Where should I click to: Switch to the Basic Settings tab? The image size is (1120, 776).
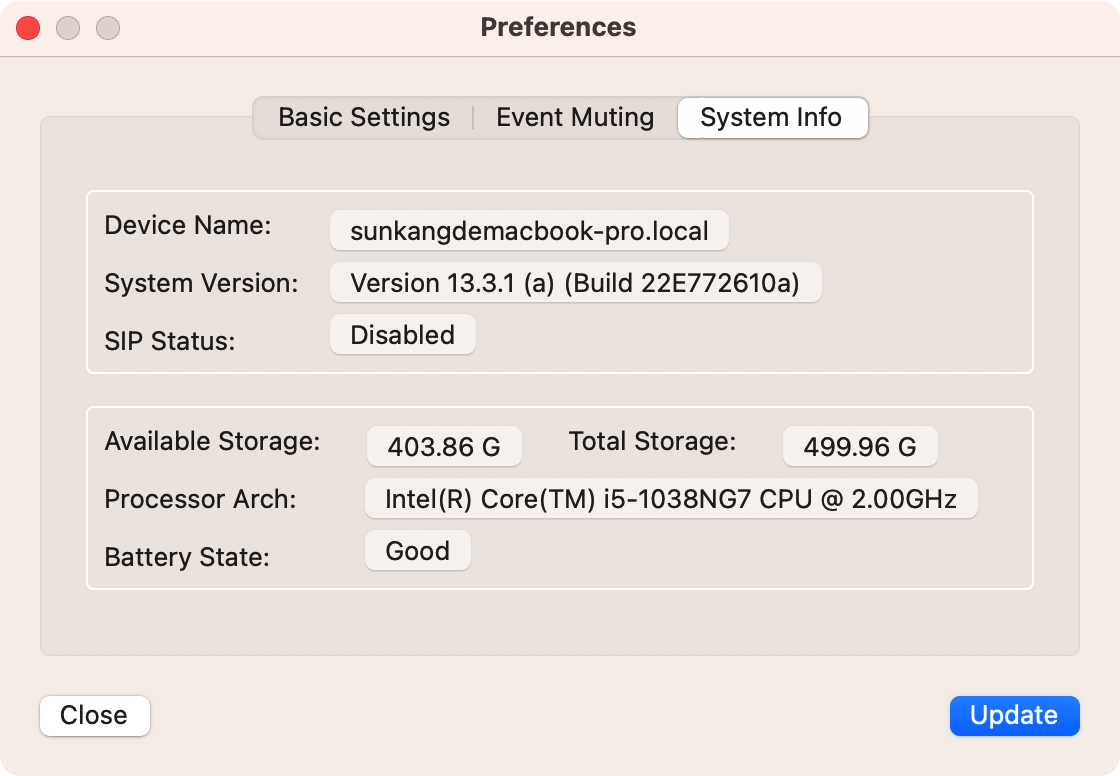click(364, 118)
